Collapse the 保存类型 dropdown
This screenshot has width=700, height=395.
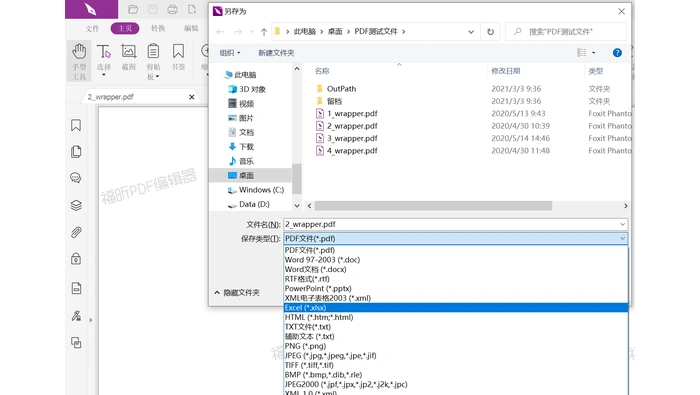click(622, 238)
